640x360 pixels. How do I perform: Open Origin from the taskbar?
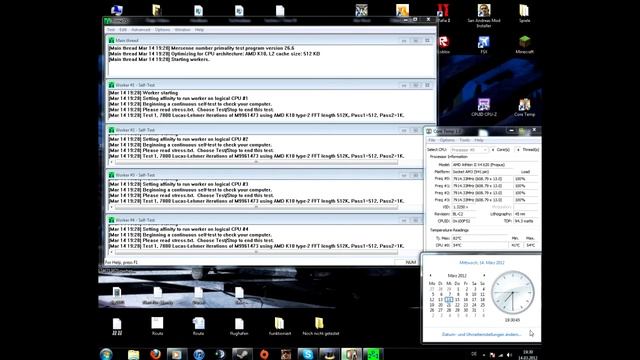pyautogui.click(x=264, y=354)
